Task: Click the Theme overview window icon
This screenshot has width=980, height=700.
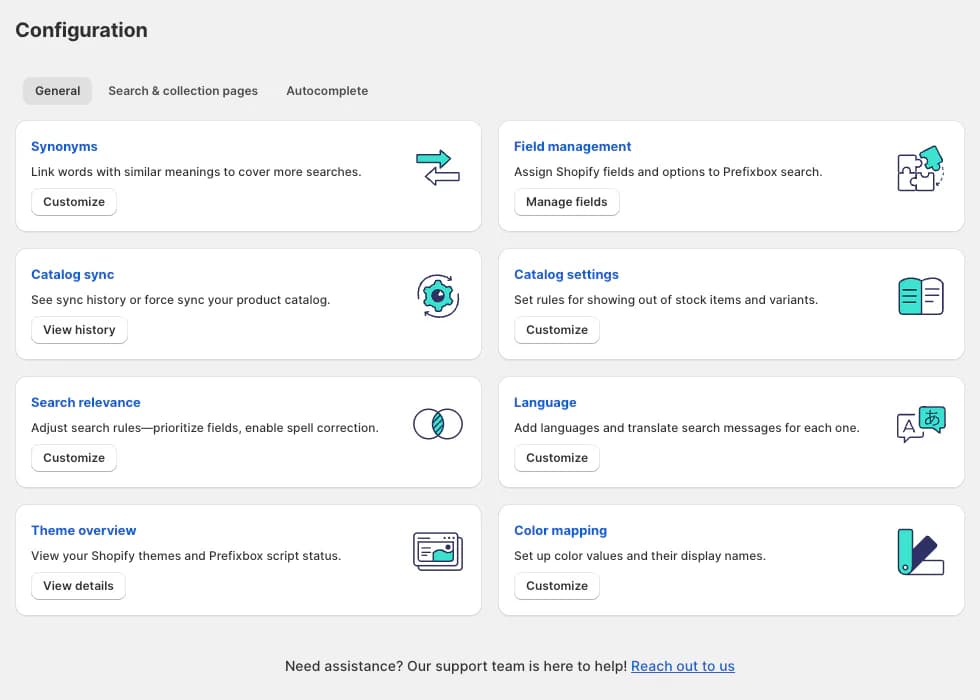Action: [x=438, y=551]
